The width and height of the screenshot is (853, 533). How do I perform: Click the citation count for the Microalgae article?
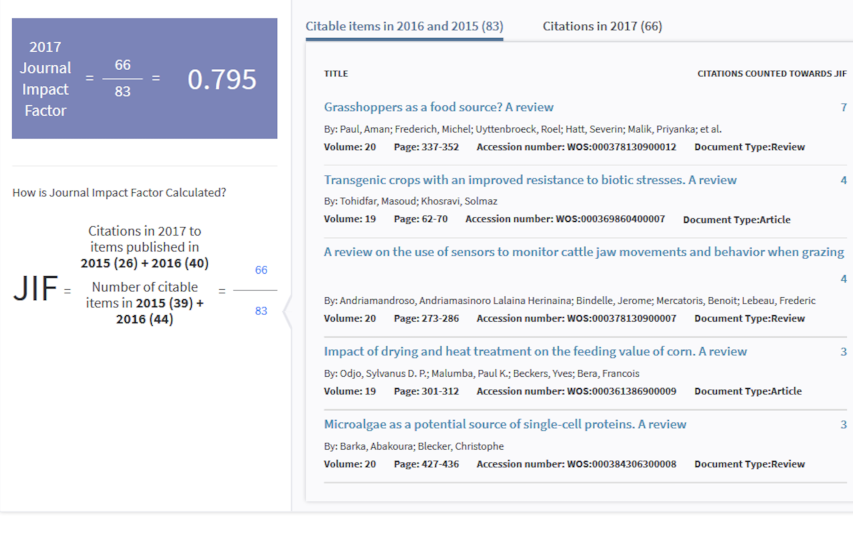(x=843, y=424)
